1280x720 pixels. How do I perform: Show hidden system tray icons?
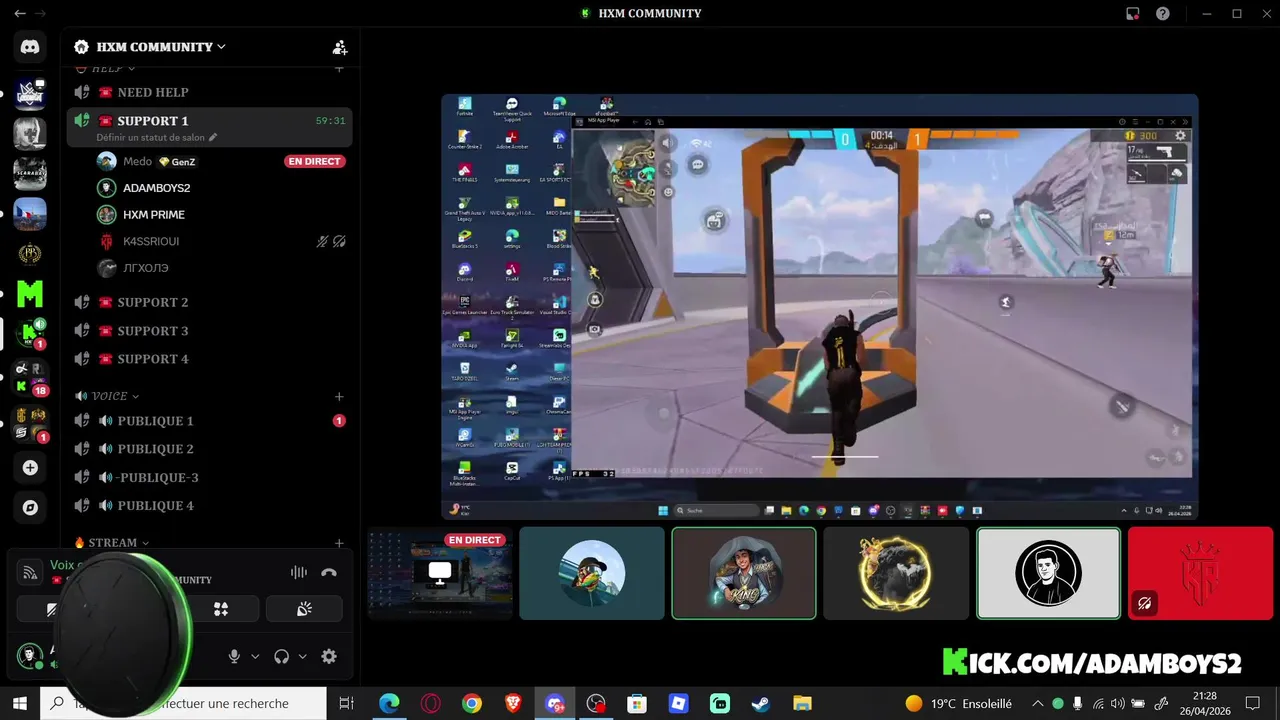coord(1037,704)
